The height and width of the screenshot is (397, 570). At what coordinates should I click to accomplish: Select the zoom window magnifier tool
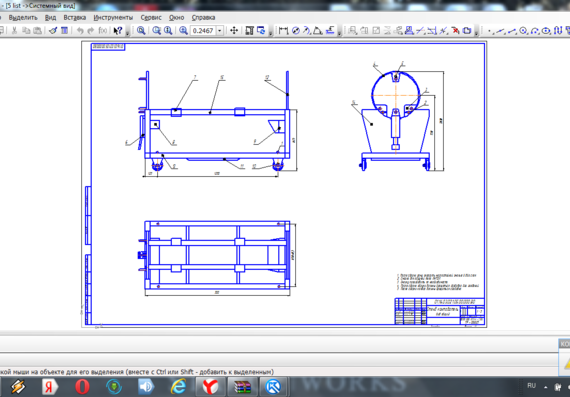click(x=141, y=31)
